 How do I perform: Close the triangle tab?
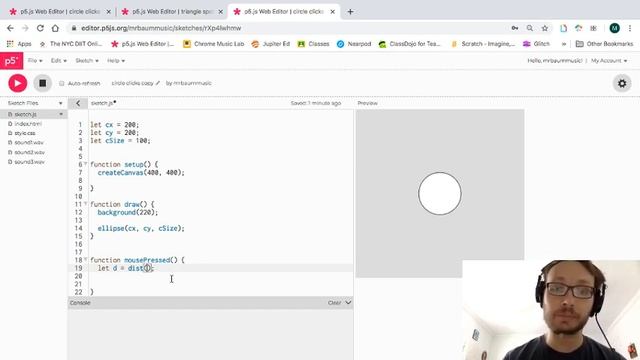click(x=221, y=12)
